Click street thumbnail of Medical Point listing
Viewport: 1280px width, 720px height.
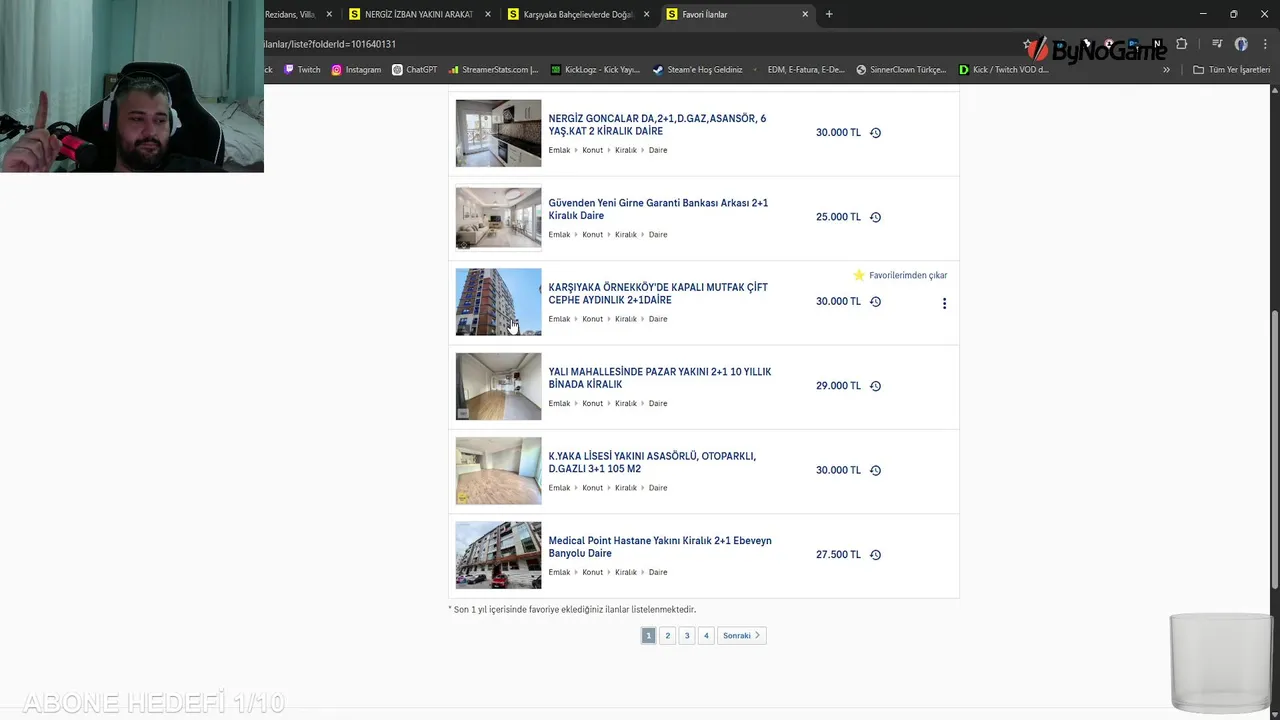[498, 555]
